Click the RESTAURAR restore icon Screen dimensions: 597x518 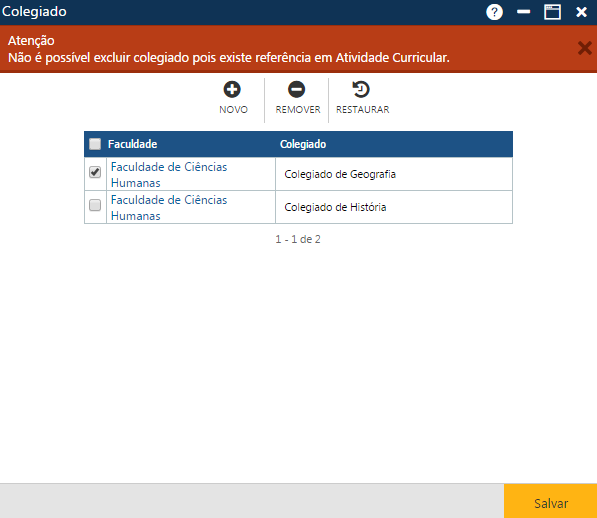point(361,89)
